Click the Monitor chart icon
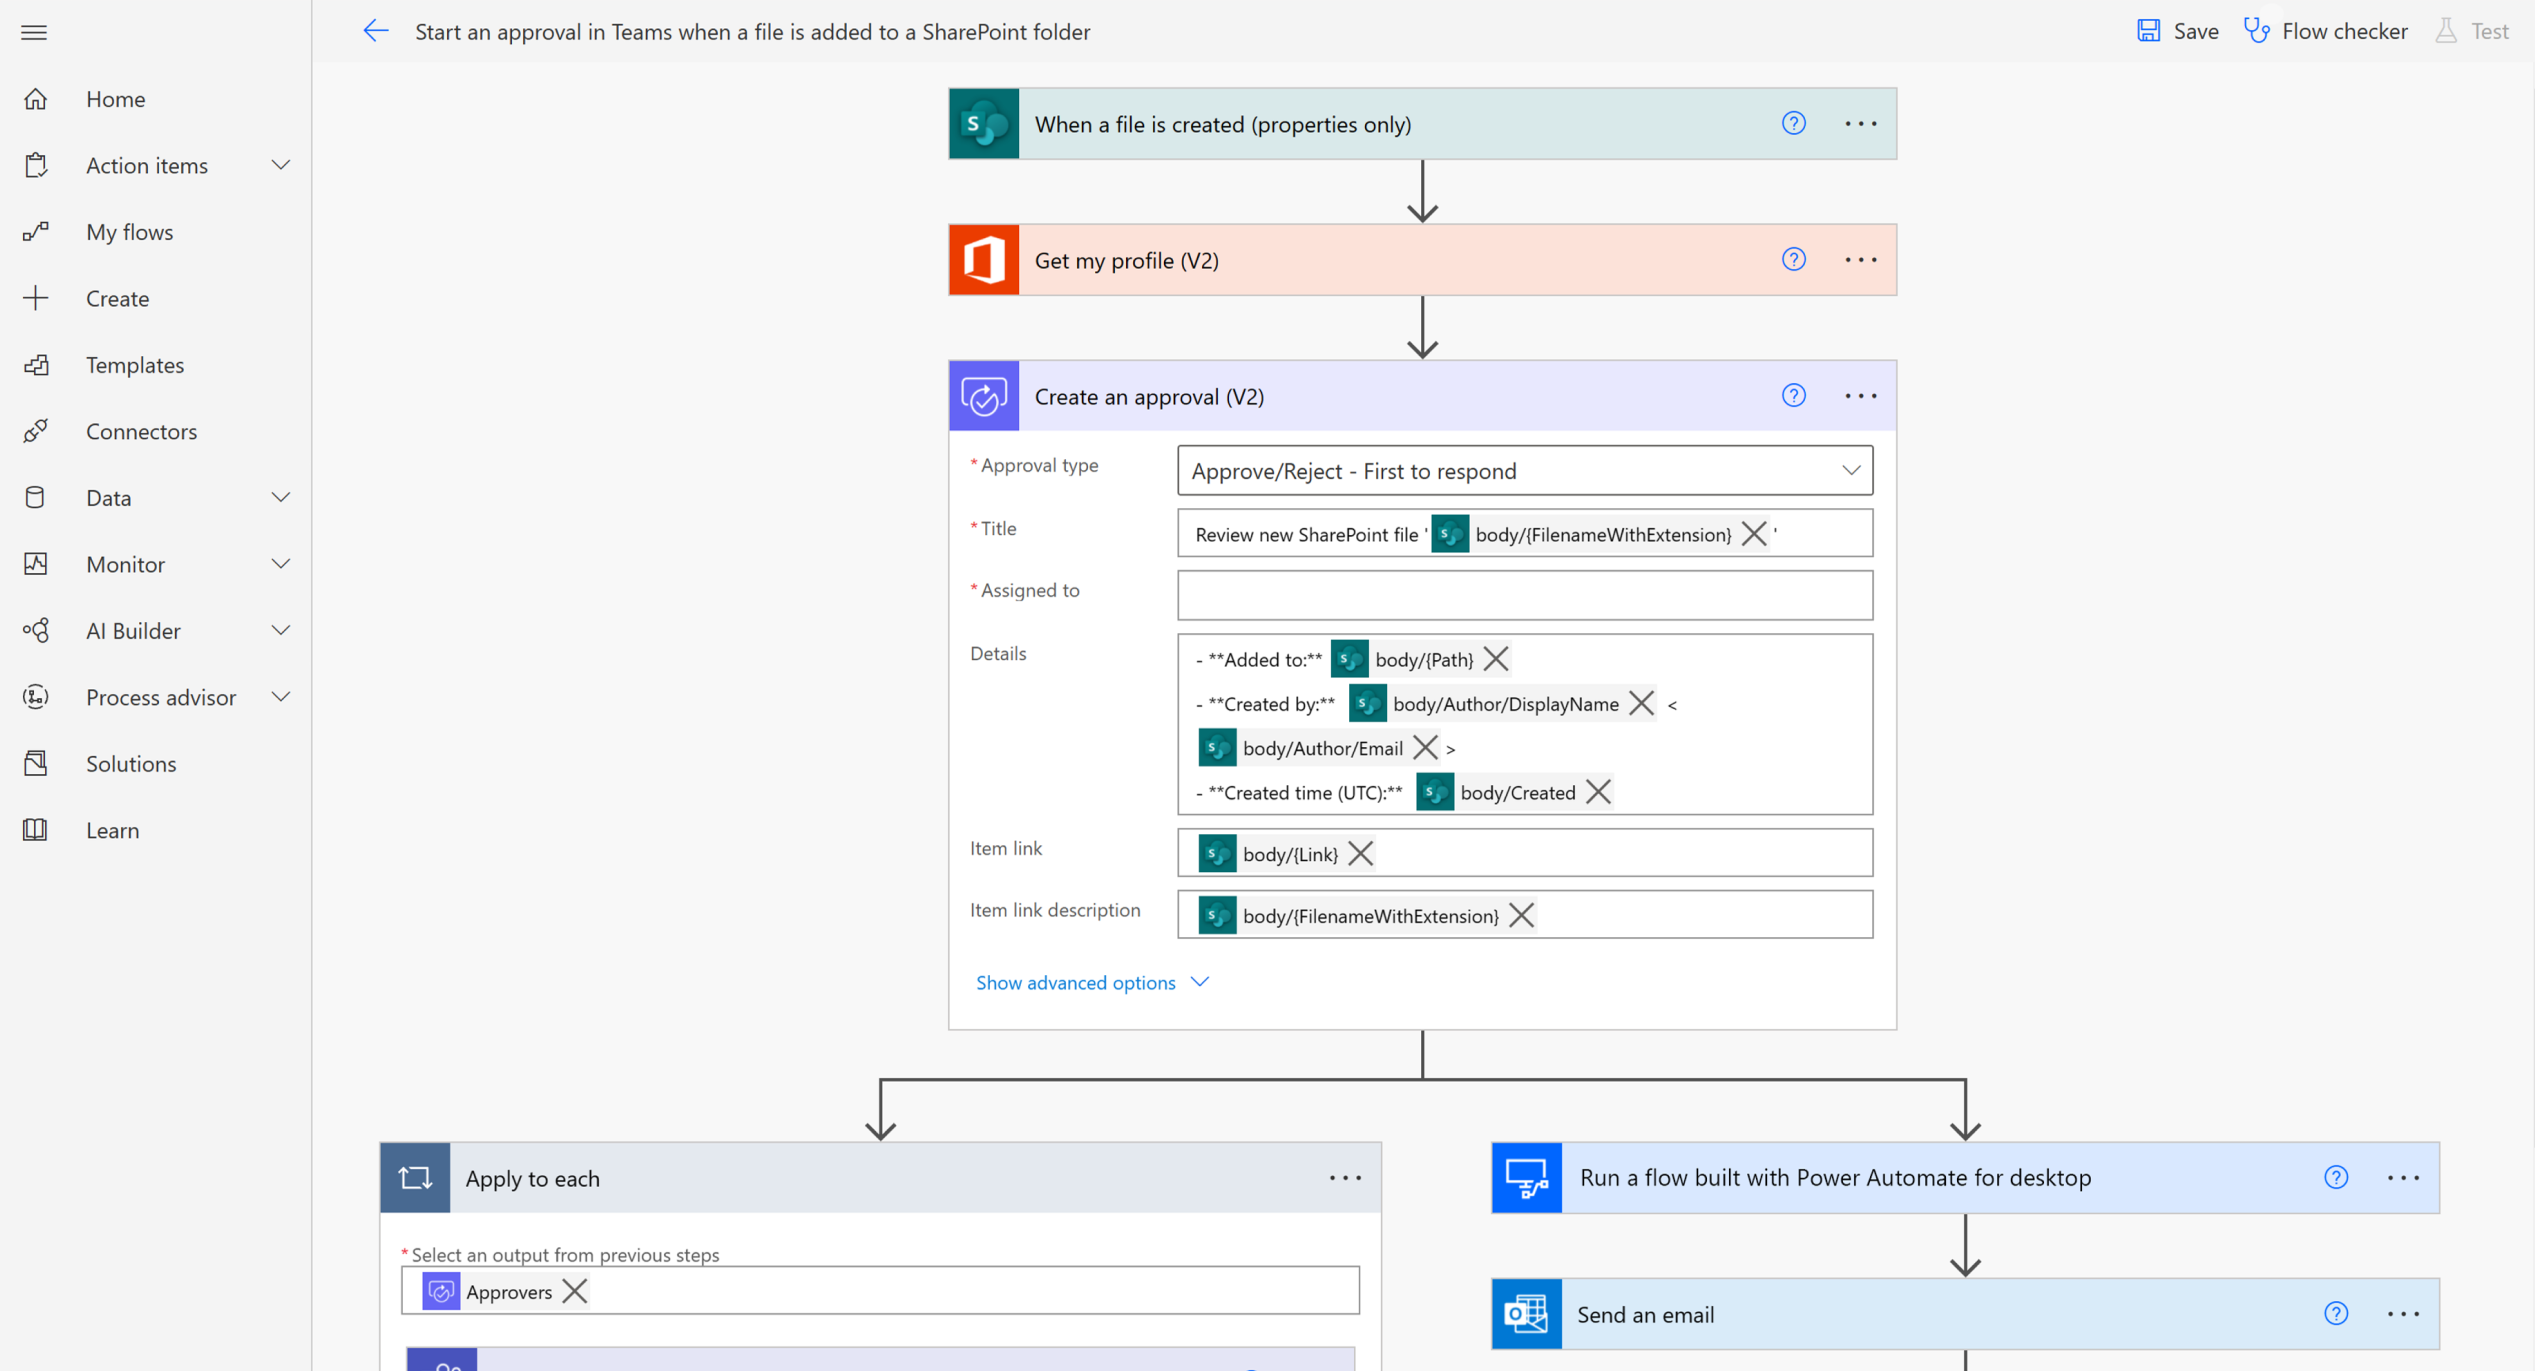This screenshot has width=2535, height=1371. 36,564
